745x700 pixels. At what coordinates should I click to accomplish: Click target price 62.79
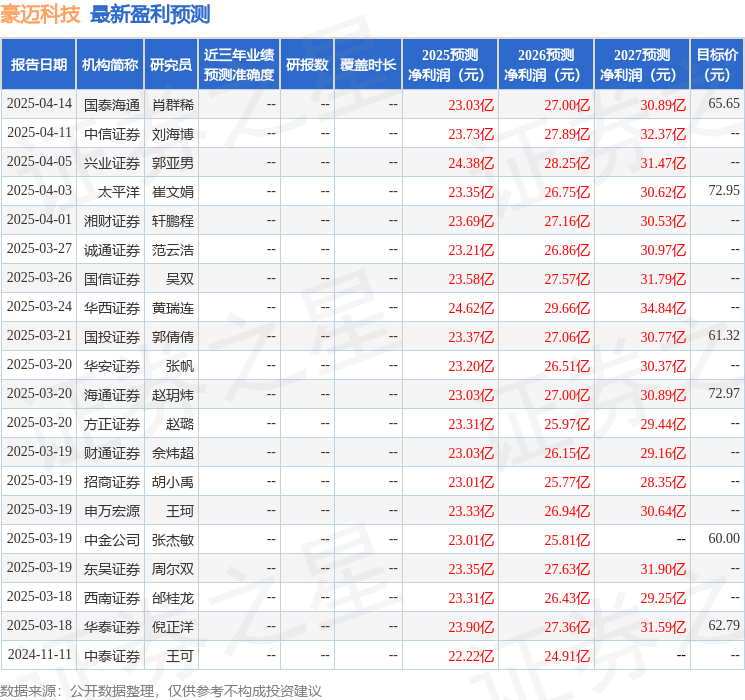coord(724,625)
